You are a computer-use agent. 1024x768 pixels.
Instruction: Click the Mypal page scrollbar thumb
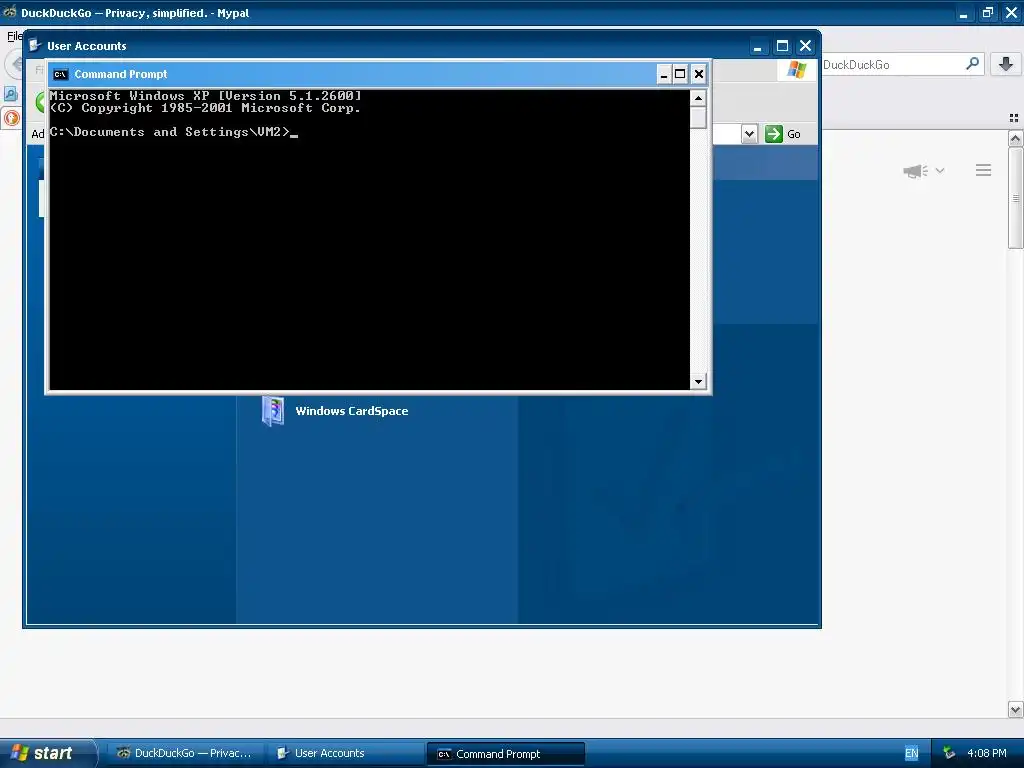[x=1015, y=198]
